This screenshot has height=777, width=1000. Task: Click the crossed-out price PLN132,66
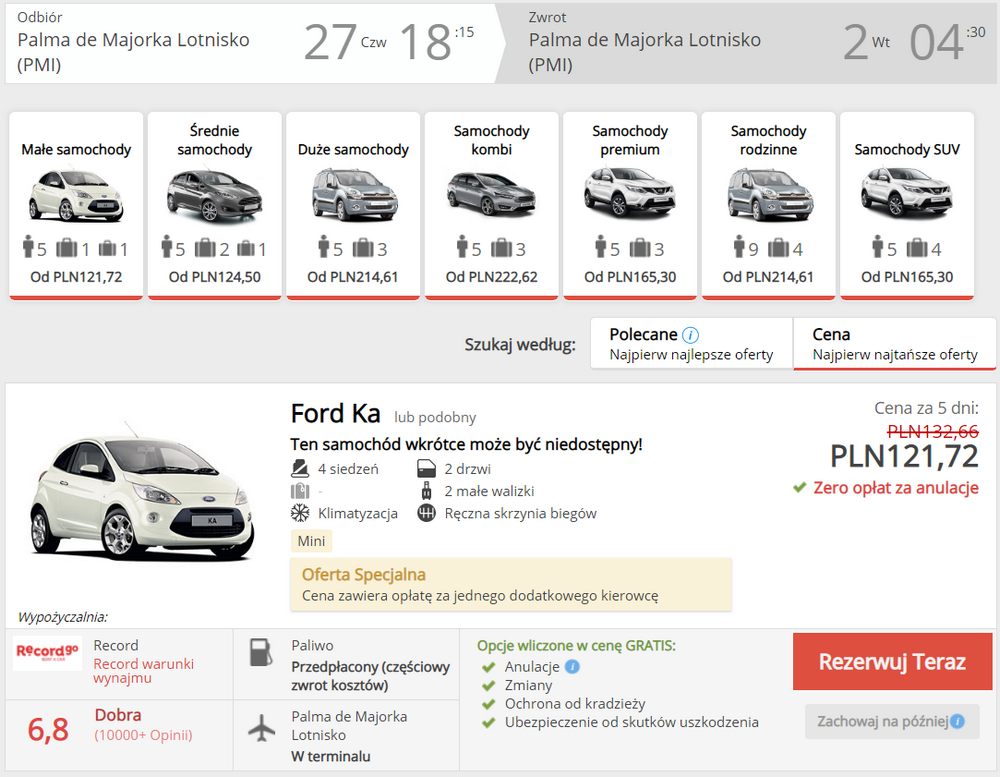(x=932, y=432)
